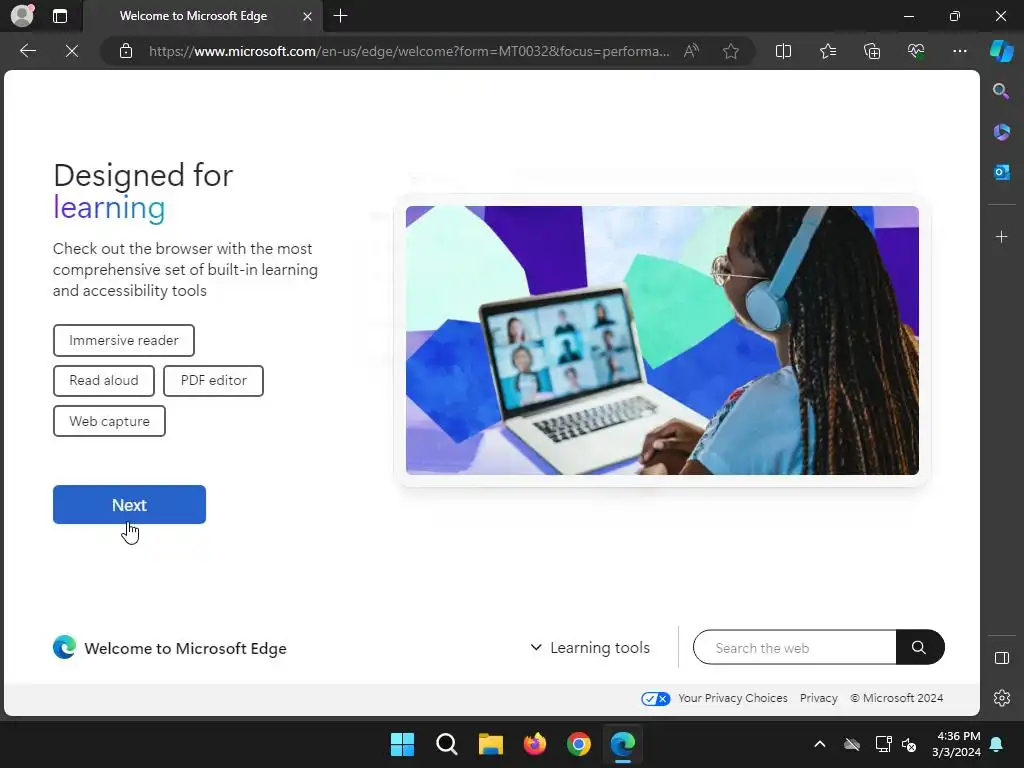Select Read aloud option
Screen dimensions: 1024x768
click(104, 381)
